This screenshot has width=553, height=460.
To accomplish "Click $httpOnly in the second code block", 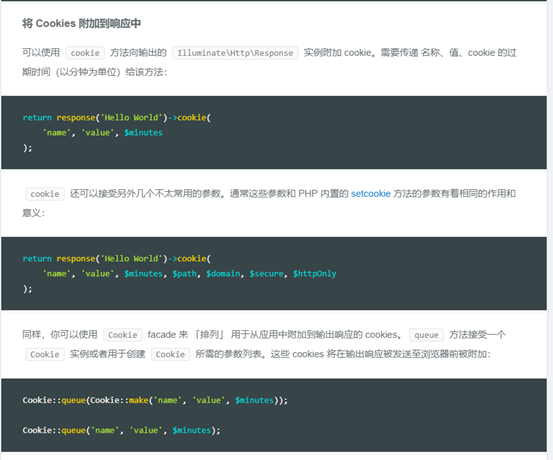I will pos(315,274).
